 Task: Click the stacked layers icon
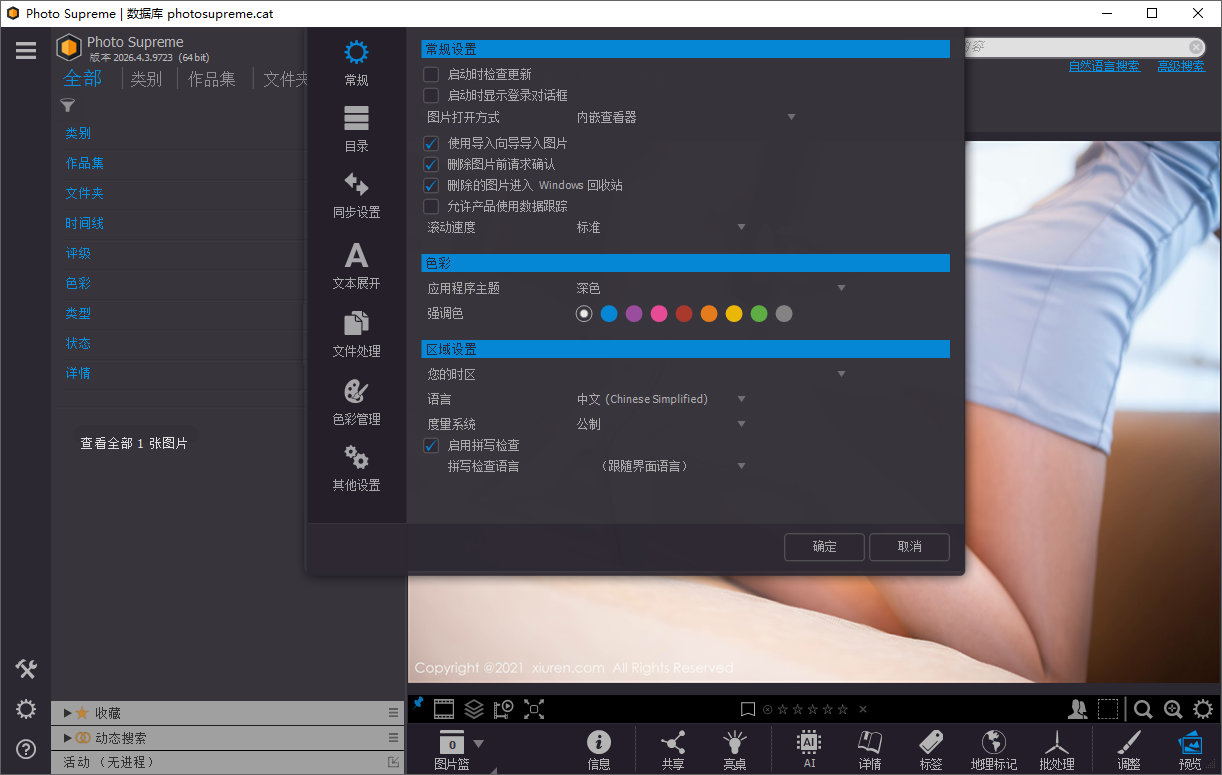474,709
